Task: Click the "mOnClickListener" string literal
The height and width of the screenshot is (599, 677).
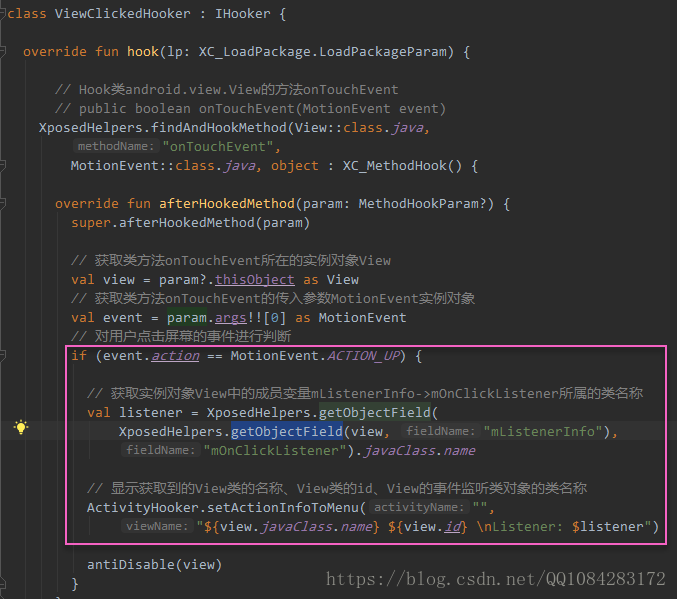Action: (x=275, y=451)
